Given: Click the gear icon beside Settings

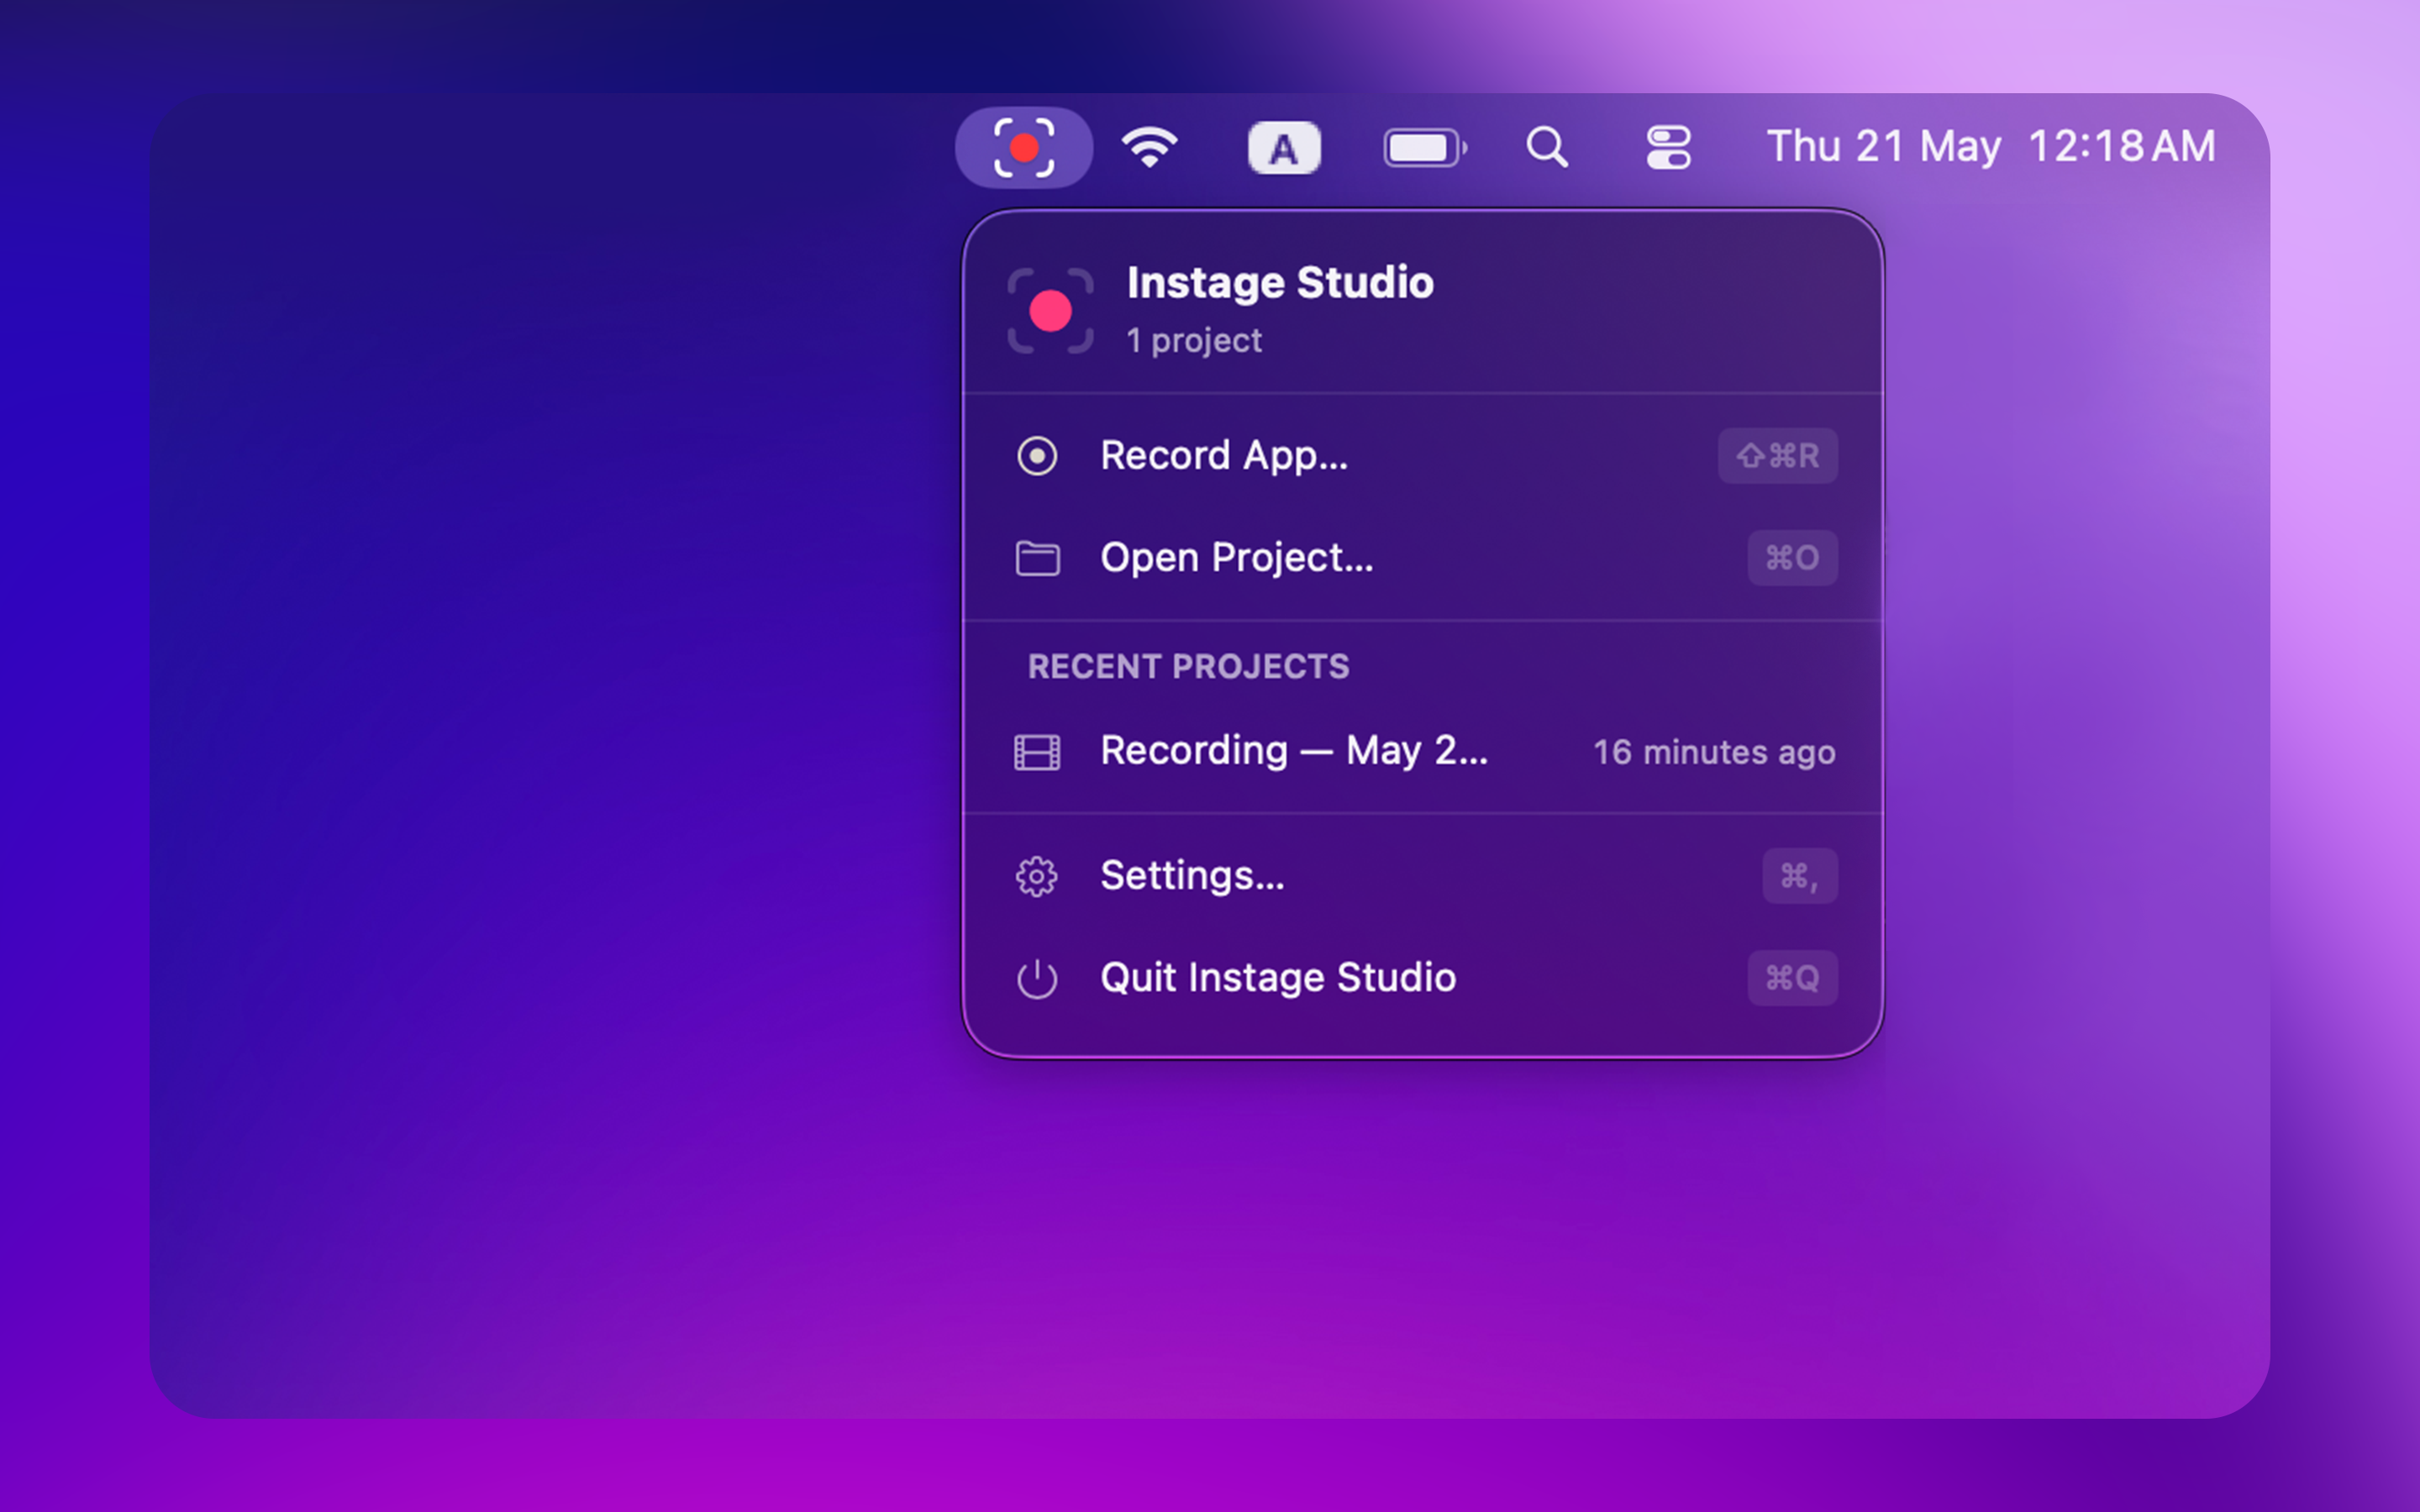Looking at the screenshot, I should tap(1037, 877).
